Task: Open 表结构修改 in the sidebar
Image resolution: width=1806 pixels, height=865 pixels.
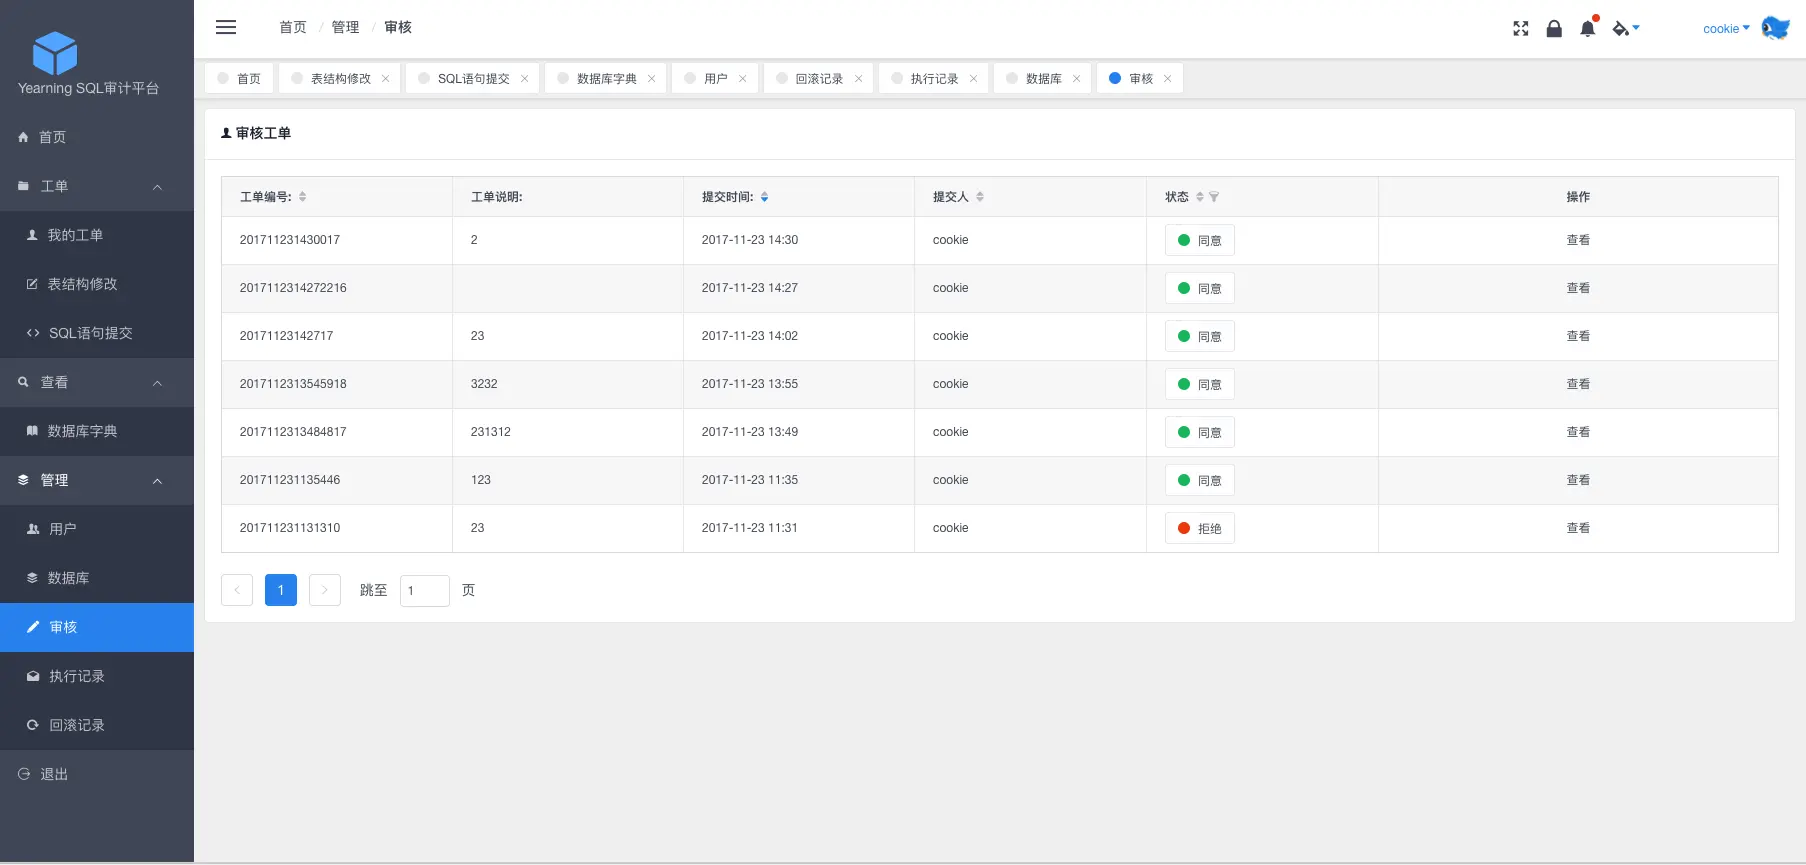Action: pos(97,285)
